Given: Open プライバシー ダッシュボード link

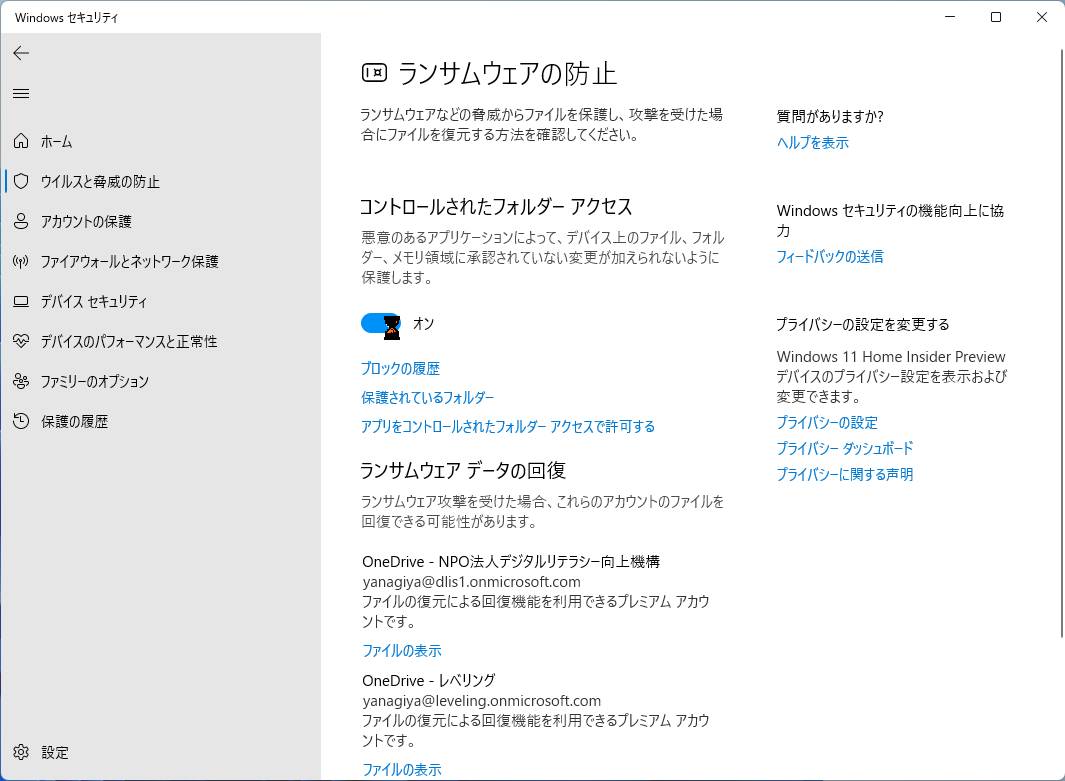Looking at the screenshot, I should pyautogui.click(x=844, y=448).
